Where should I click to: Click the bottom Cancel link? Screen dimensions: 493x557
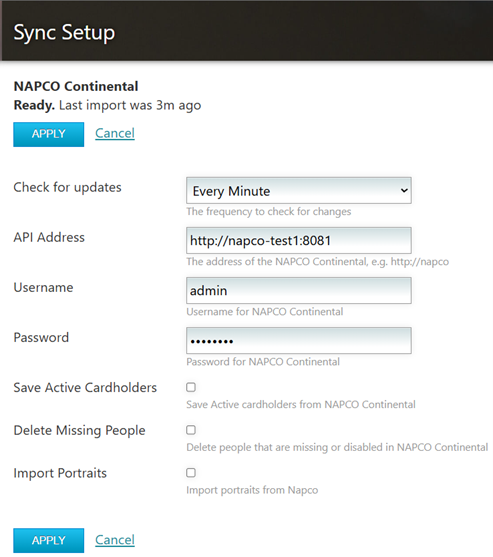point(115,540)
